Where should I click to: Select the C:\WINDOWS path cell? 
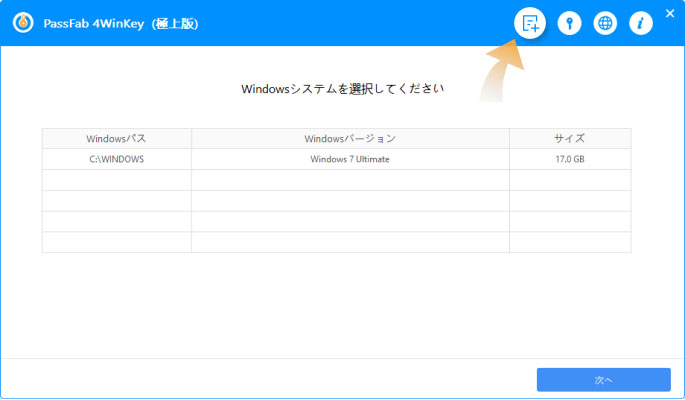(117, 159)
